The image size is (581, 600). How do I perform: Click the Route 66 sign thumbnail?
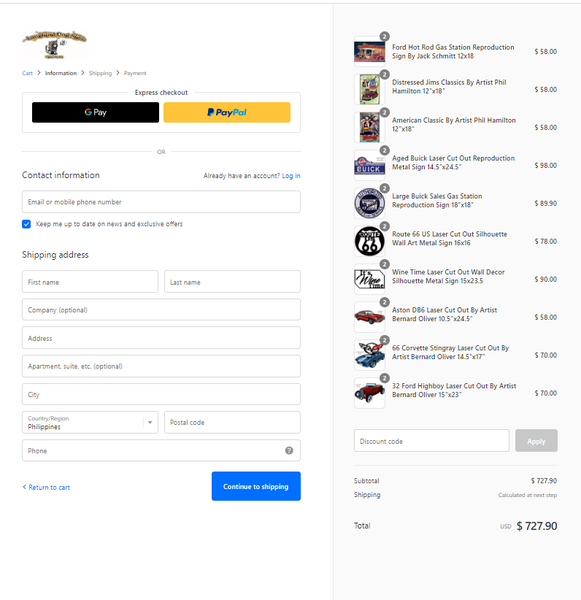pyautogui.click(x=369, y=241)
